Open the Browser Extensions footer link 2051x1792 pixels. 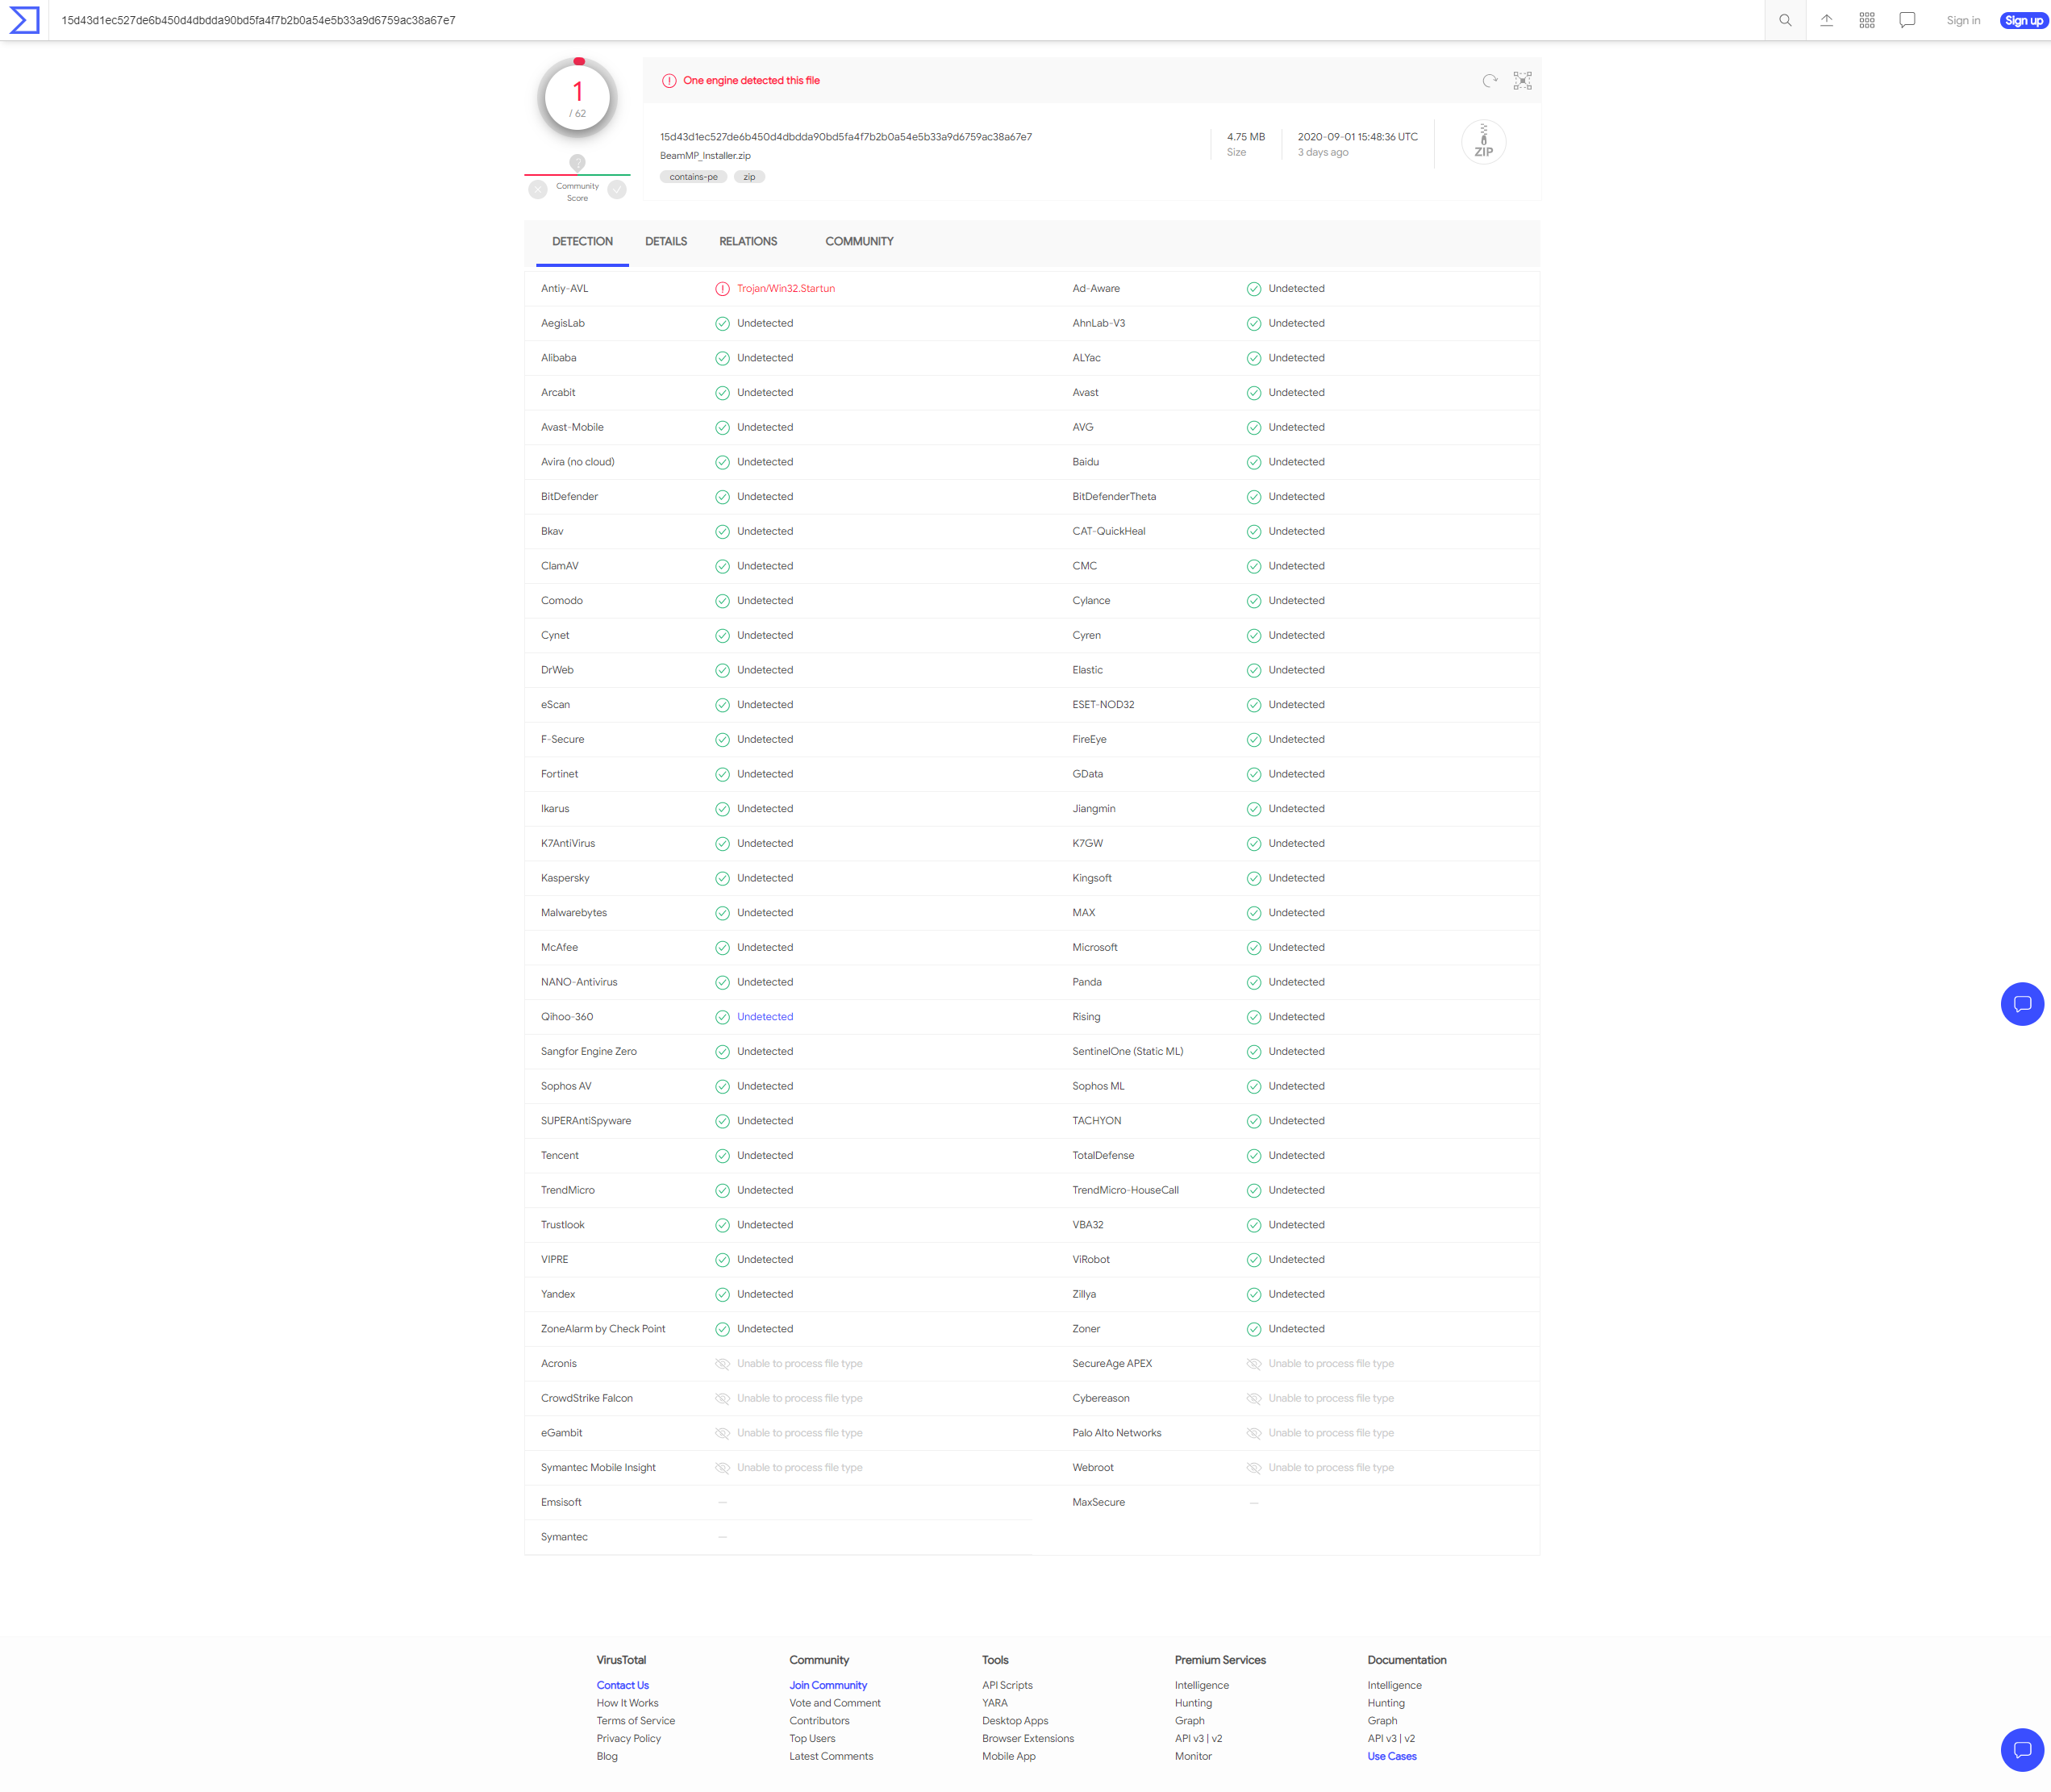pos(1028,1739)
